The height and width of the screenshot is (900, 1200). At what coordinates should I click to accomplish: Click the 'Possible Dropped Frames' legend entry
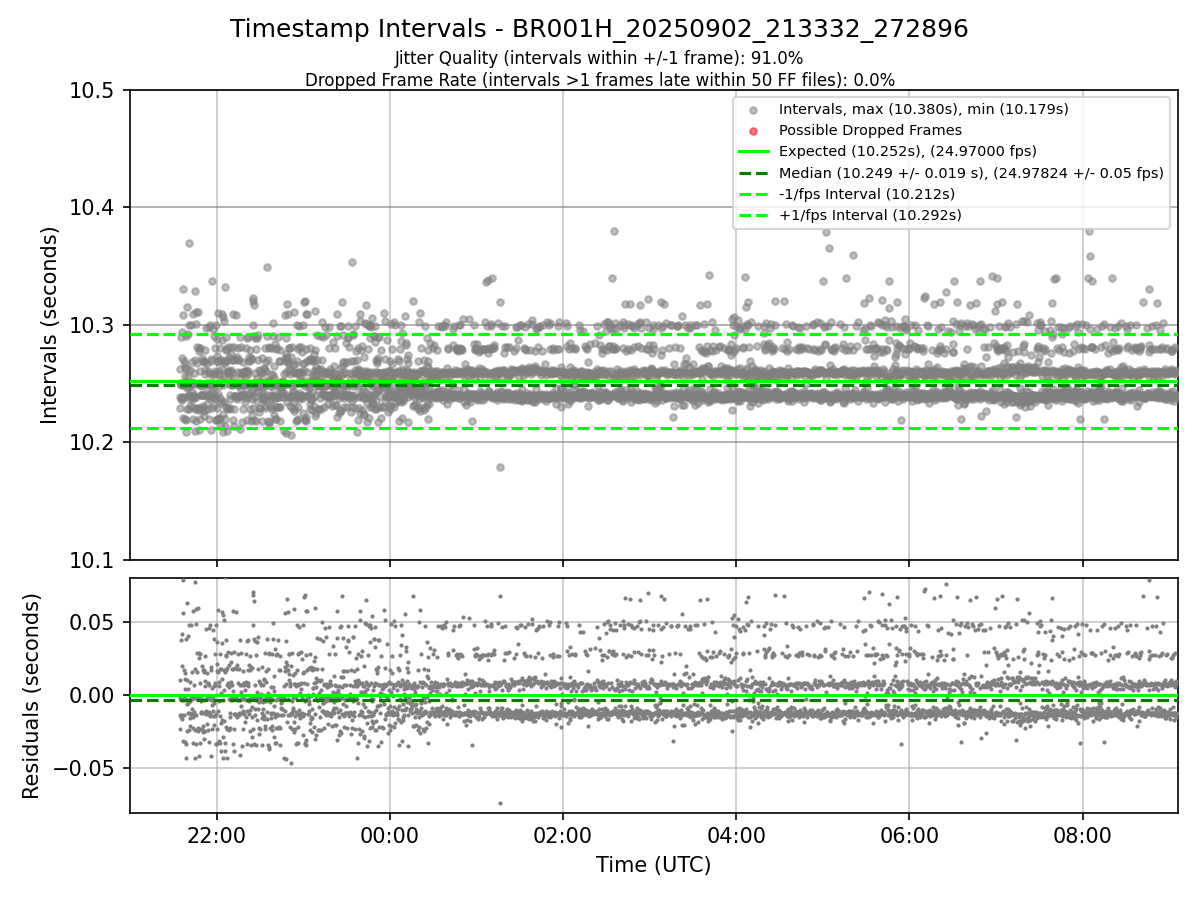pos(870,130)
